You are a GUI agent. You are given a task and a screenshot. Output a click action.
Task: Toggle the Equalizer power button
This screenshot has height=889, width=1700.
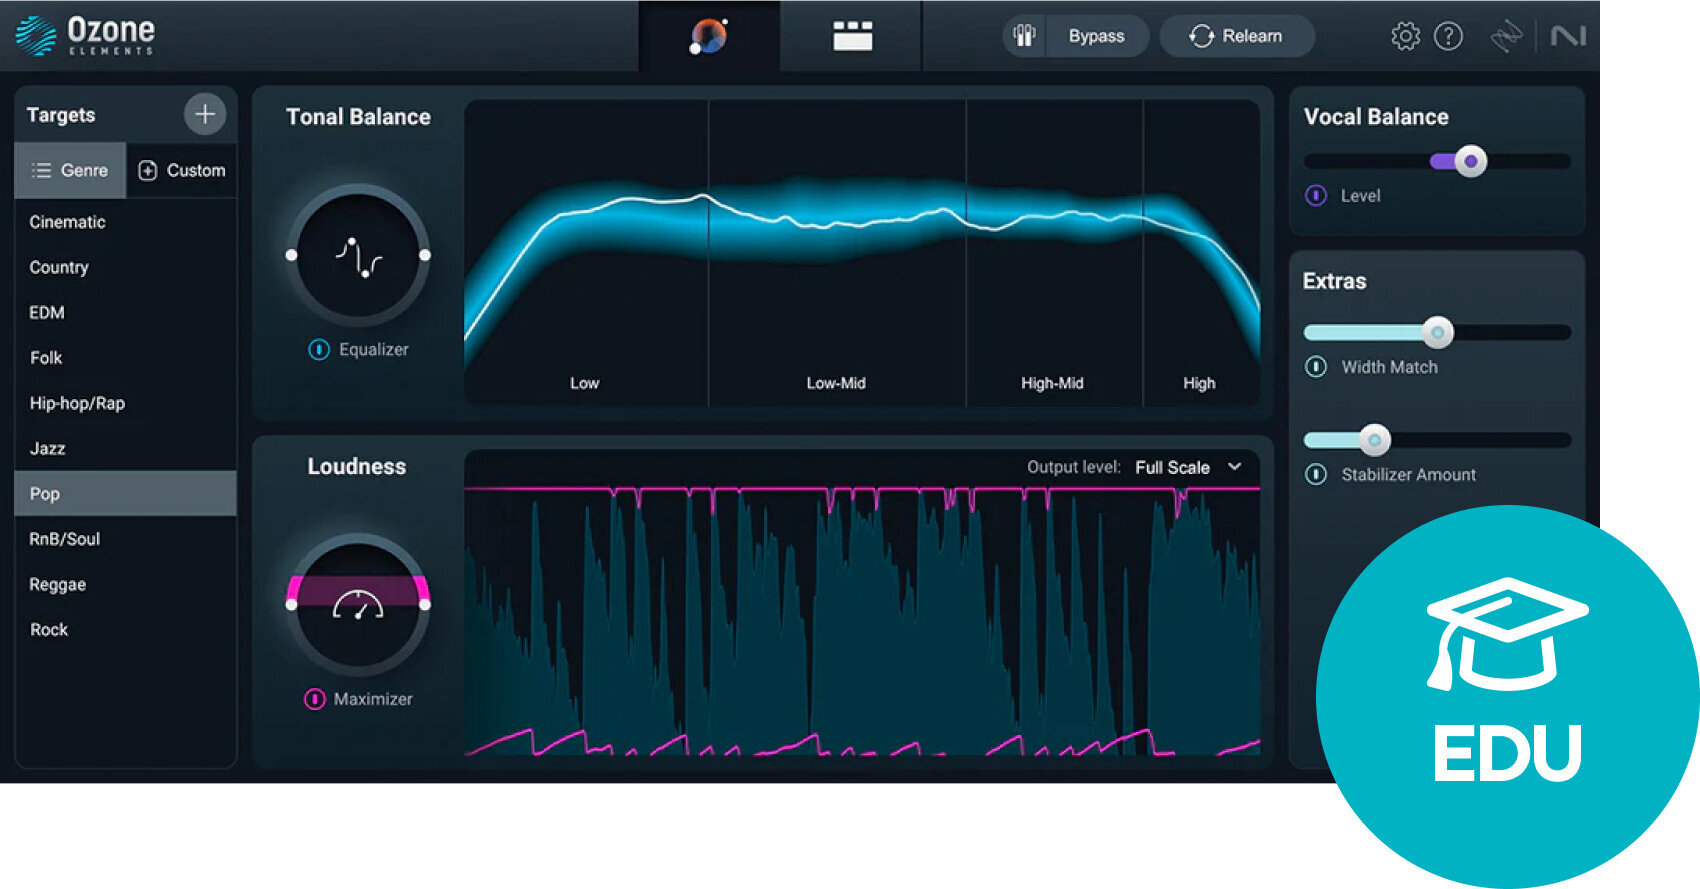pos(319,349)
